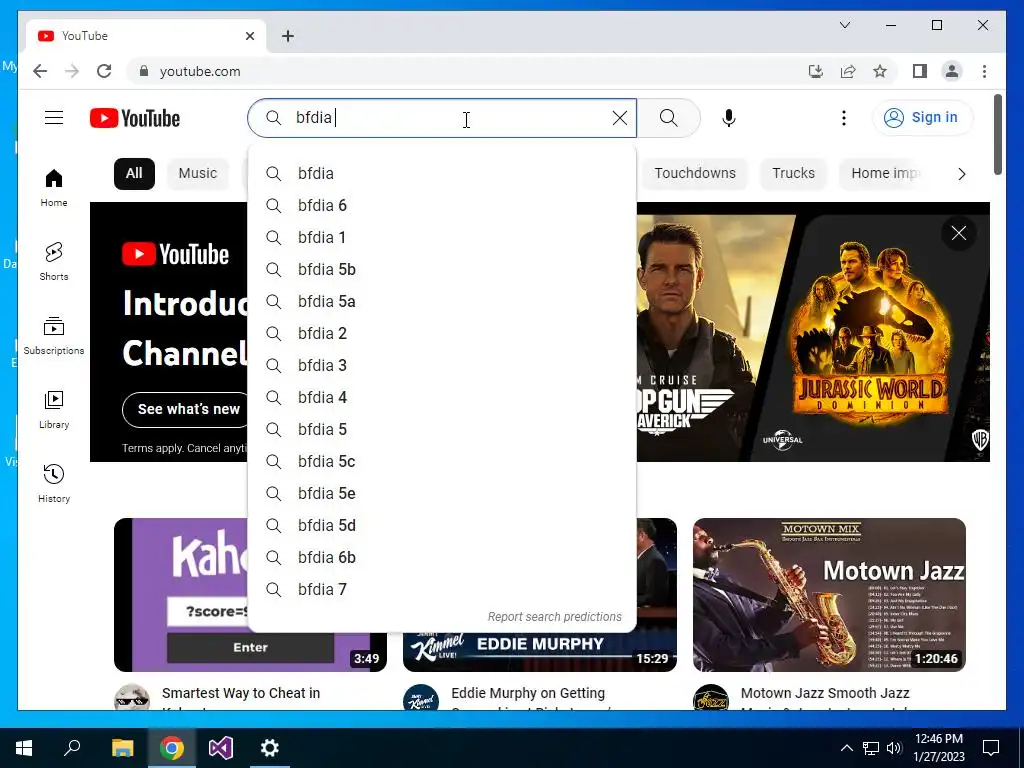Select the Music filter chip
The height and width of the screenshot is (768, 1024).
198,174
